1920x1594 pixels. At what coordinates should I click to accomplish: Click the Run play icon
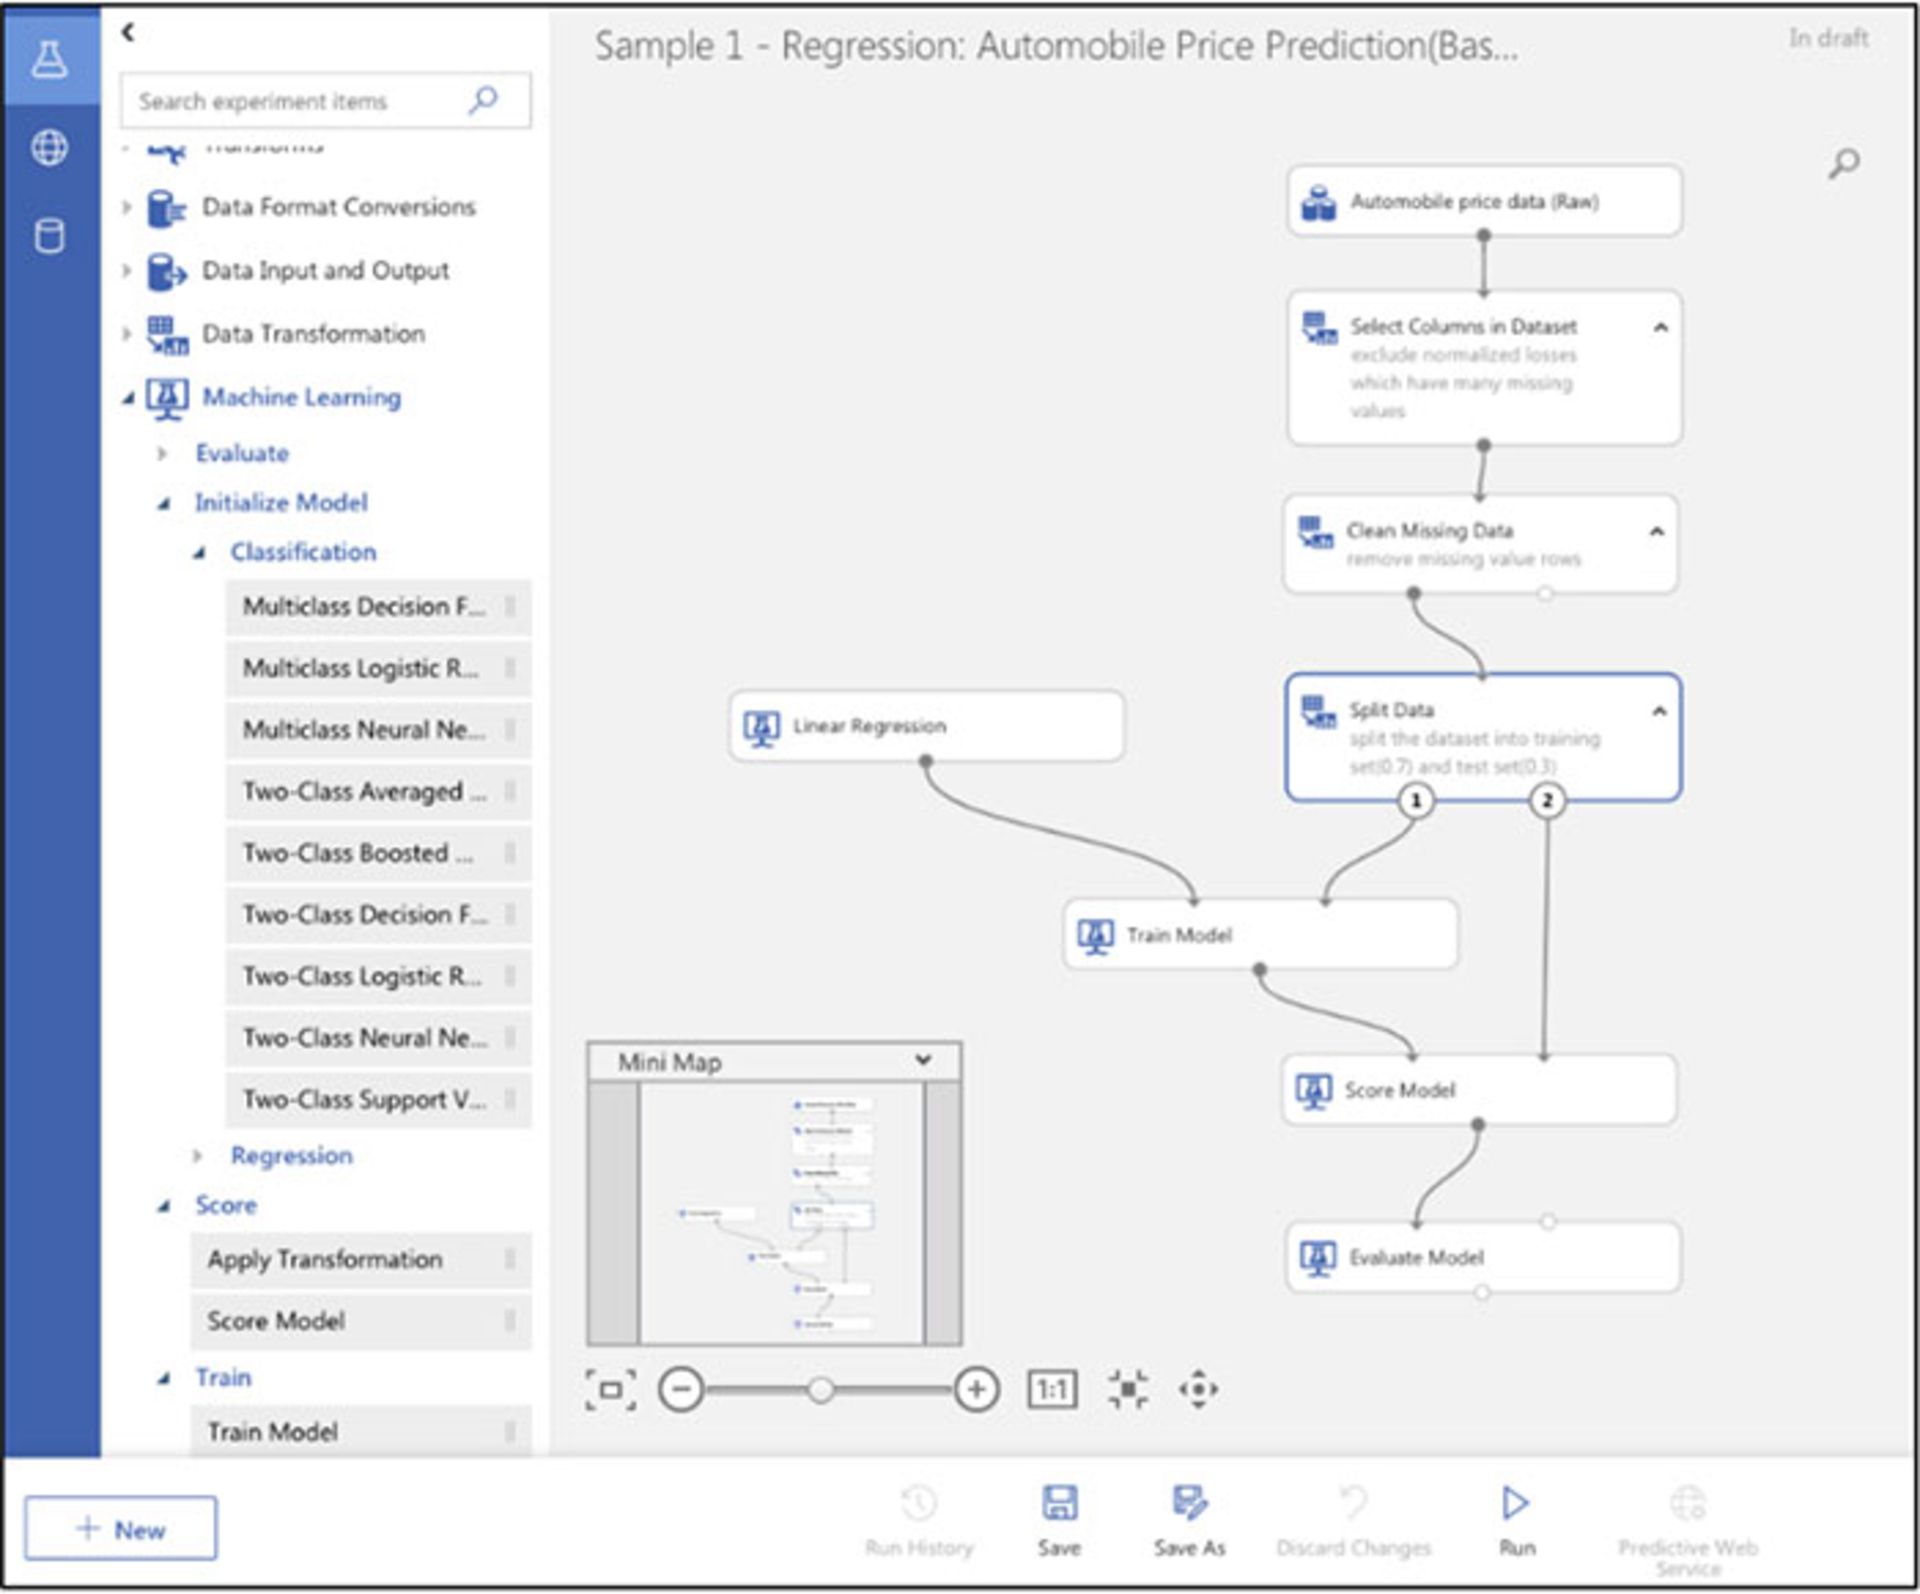pyautogui.click(x=1515, y=1503)
